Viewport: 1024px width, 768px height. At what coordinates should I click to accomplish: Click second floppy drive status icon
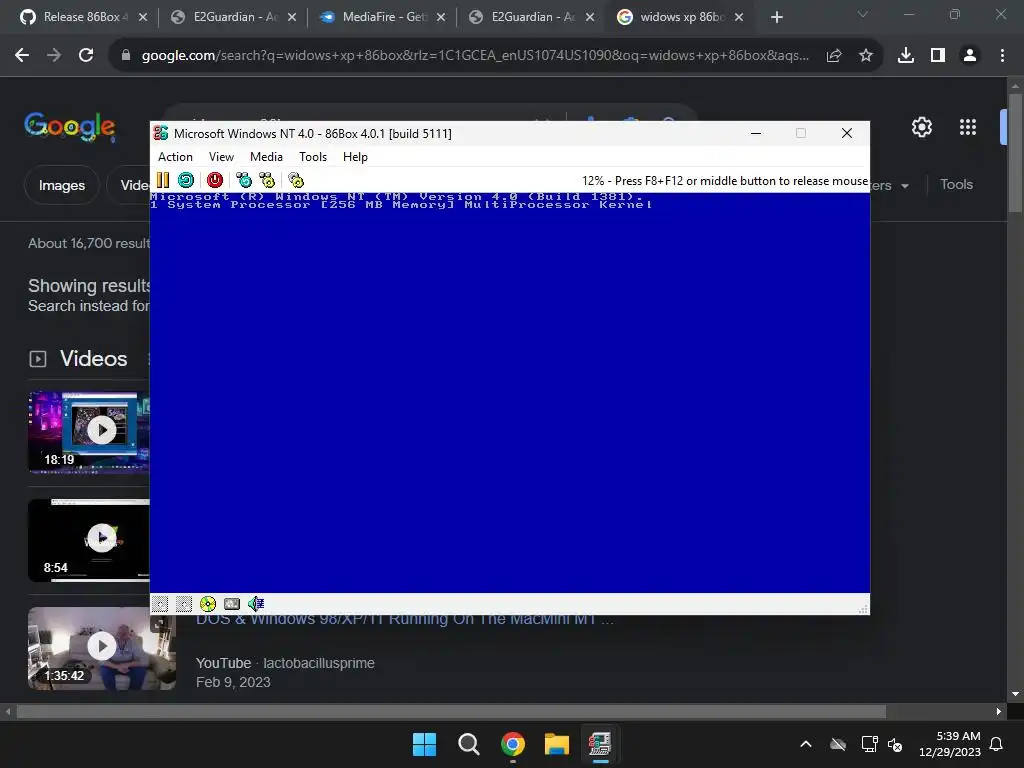point(184,604)
